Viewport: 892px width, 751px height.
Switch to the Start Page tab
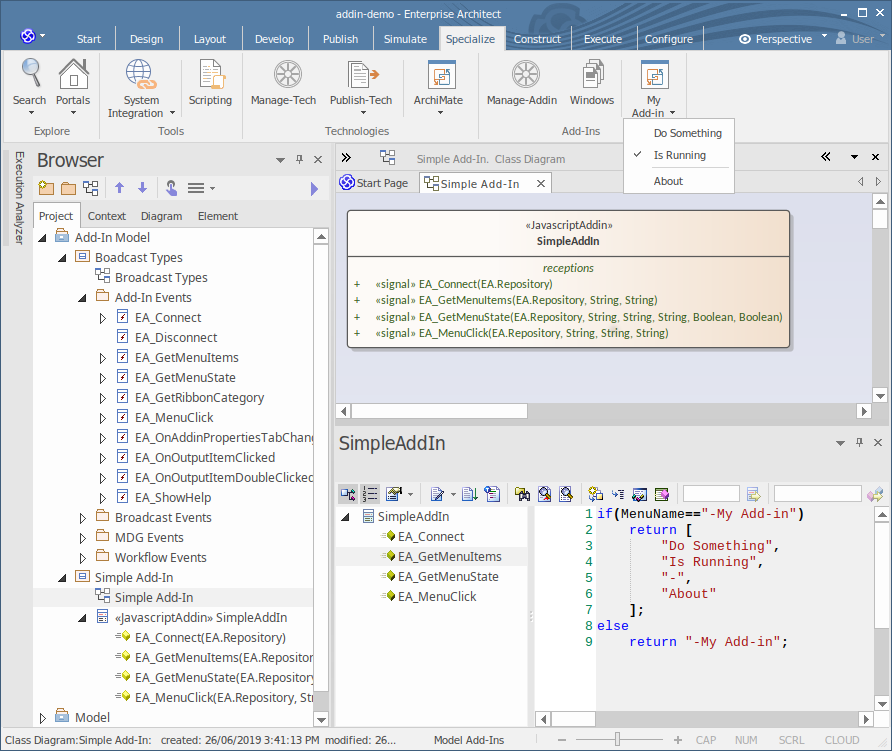pyautogui.click(x=374, y=183)
